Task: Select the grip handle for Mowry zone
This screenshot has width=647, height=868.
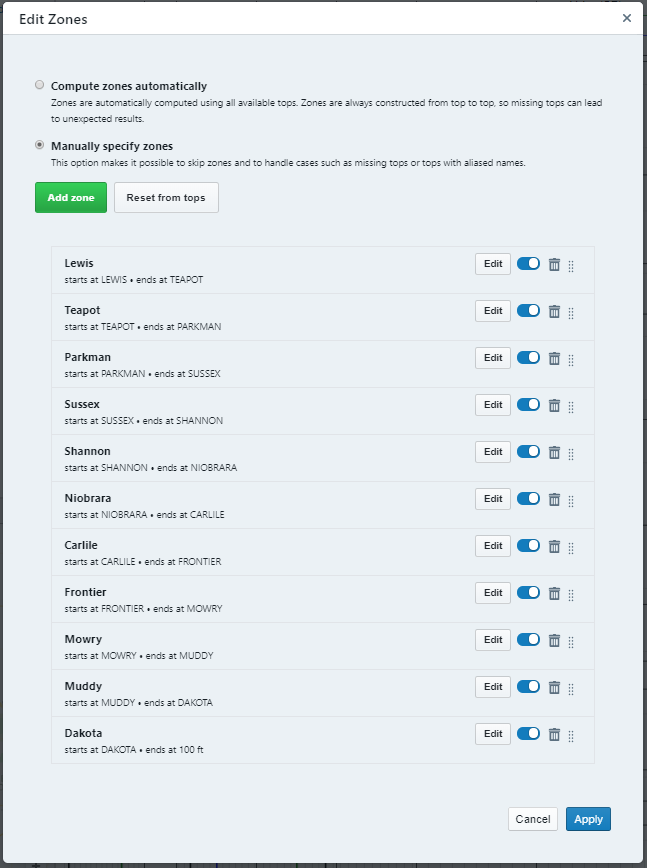Action: coord(571,642)
